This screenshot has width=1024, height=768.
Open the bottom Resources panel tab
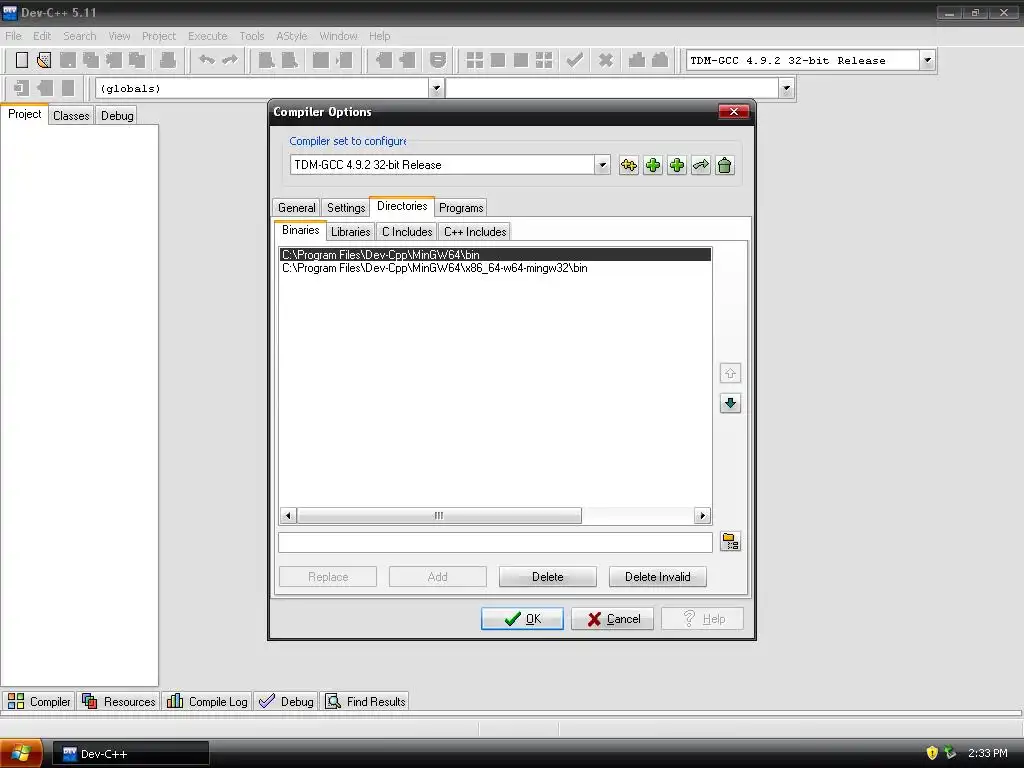[x=119, y=701]
